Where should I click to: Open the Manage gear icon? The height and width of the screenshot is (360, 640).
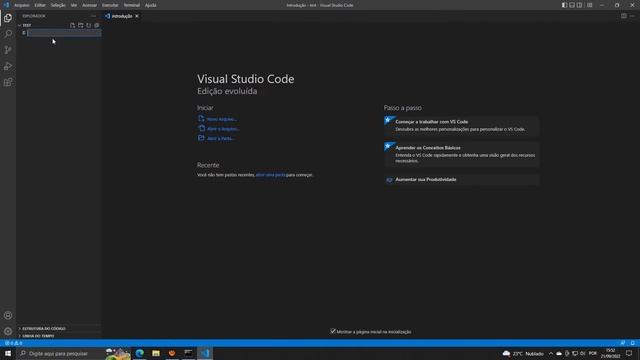(8, 331)
